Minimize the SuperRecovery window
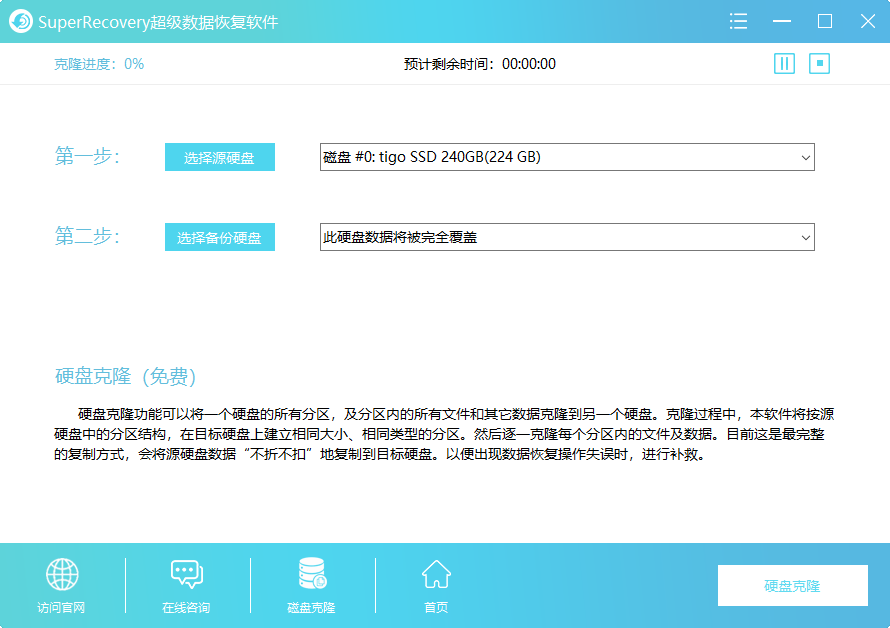This screenshot has width=890, height=628. click(x=782, y=22)
